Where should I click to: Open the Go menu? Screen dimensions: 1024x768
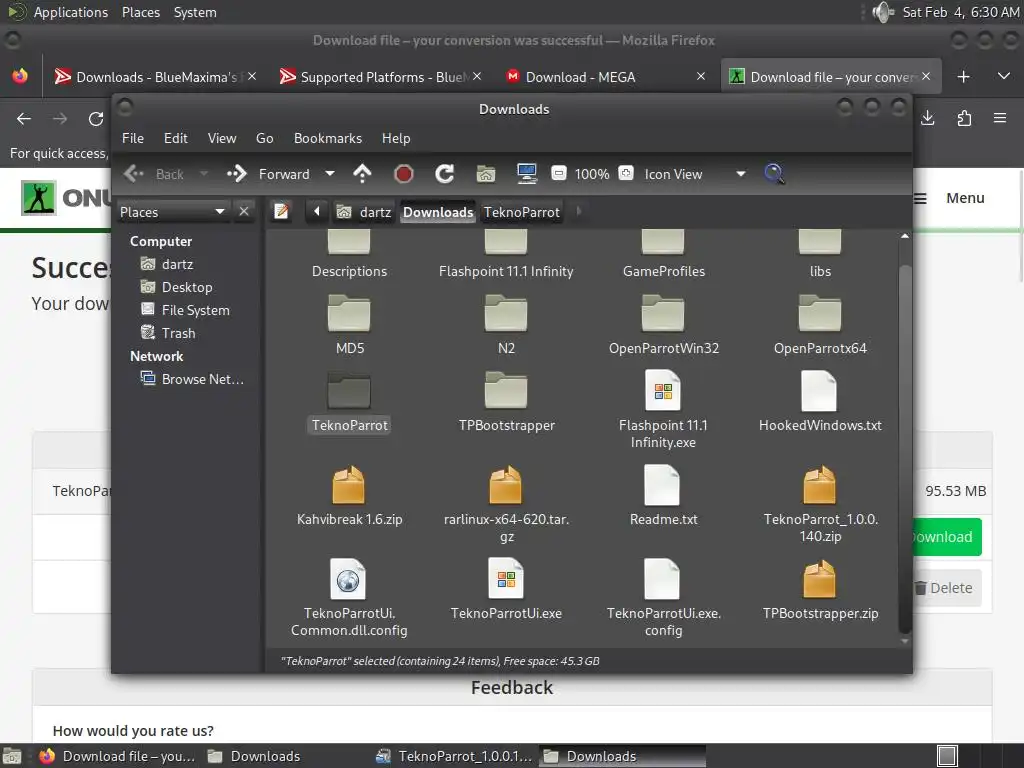point(264,138)
